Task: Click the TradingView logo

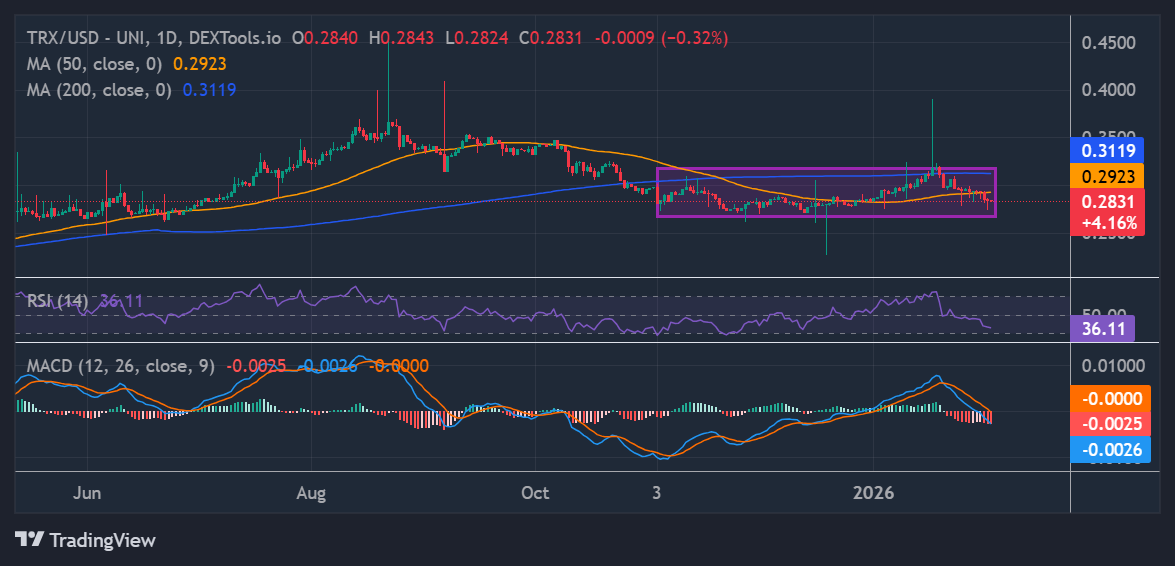Action: tap(85, 540)
